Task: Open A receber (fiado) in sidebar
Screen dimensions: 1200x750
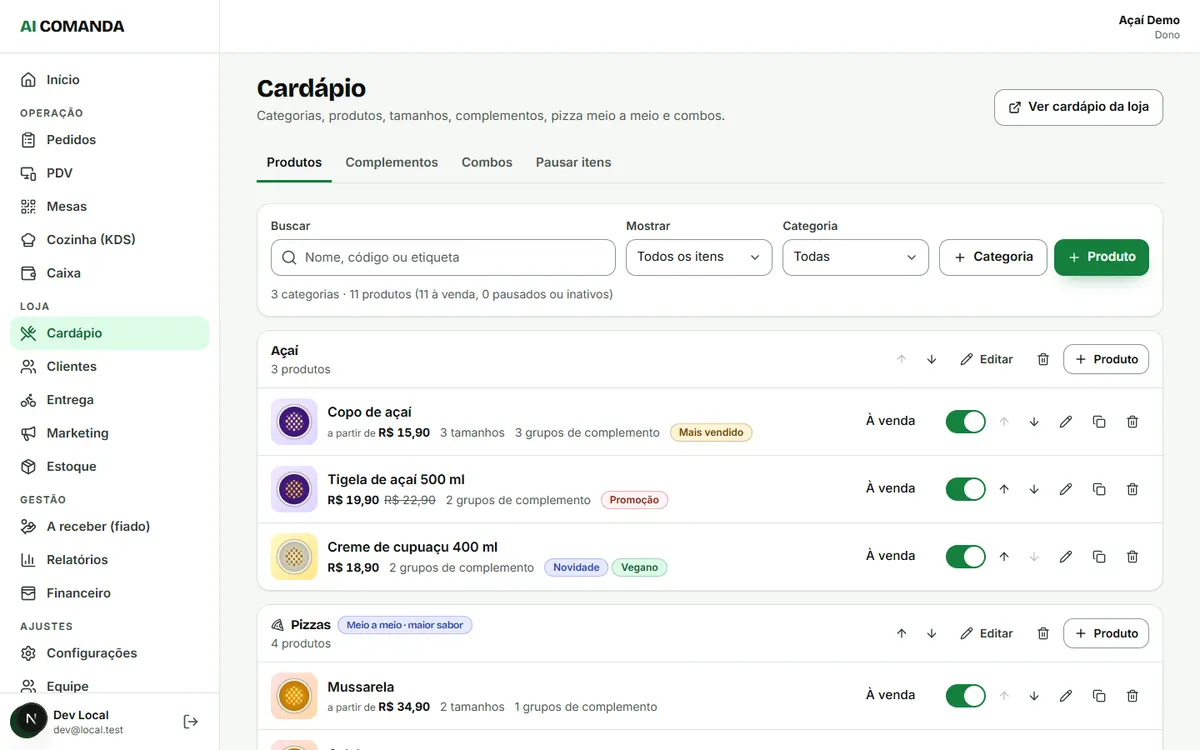Action: click(x=110, y=527)
